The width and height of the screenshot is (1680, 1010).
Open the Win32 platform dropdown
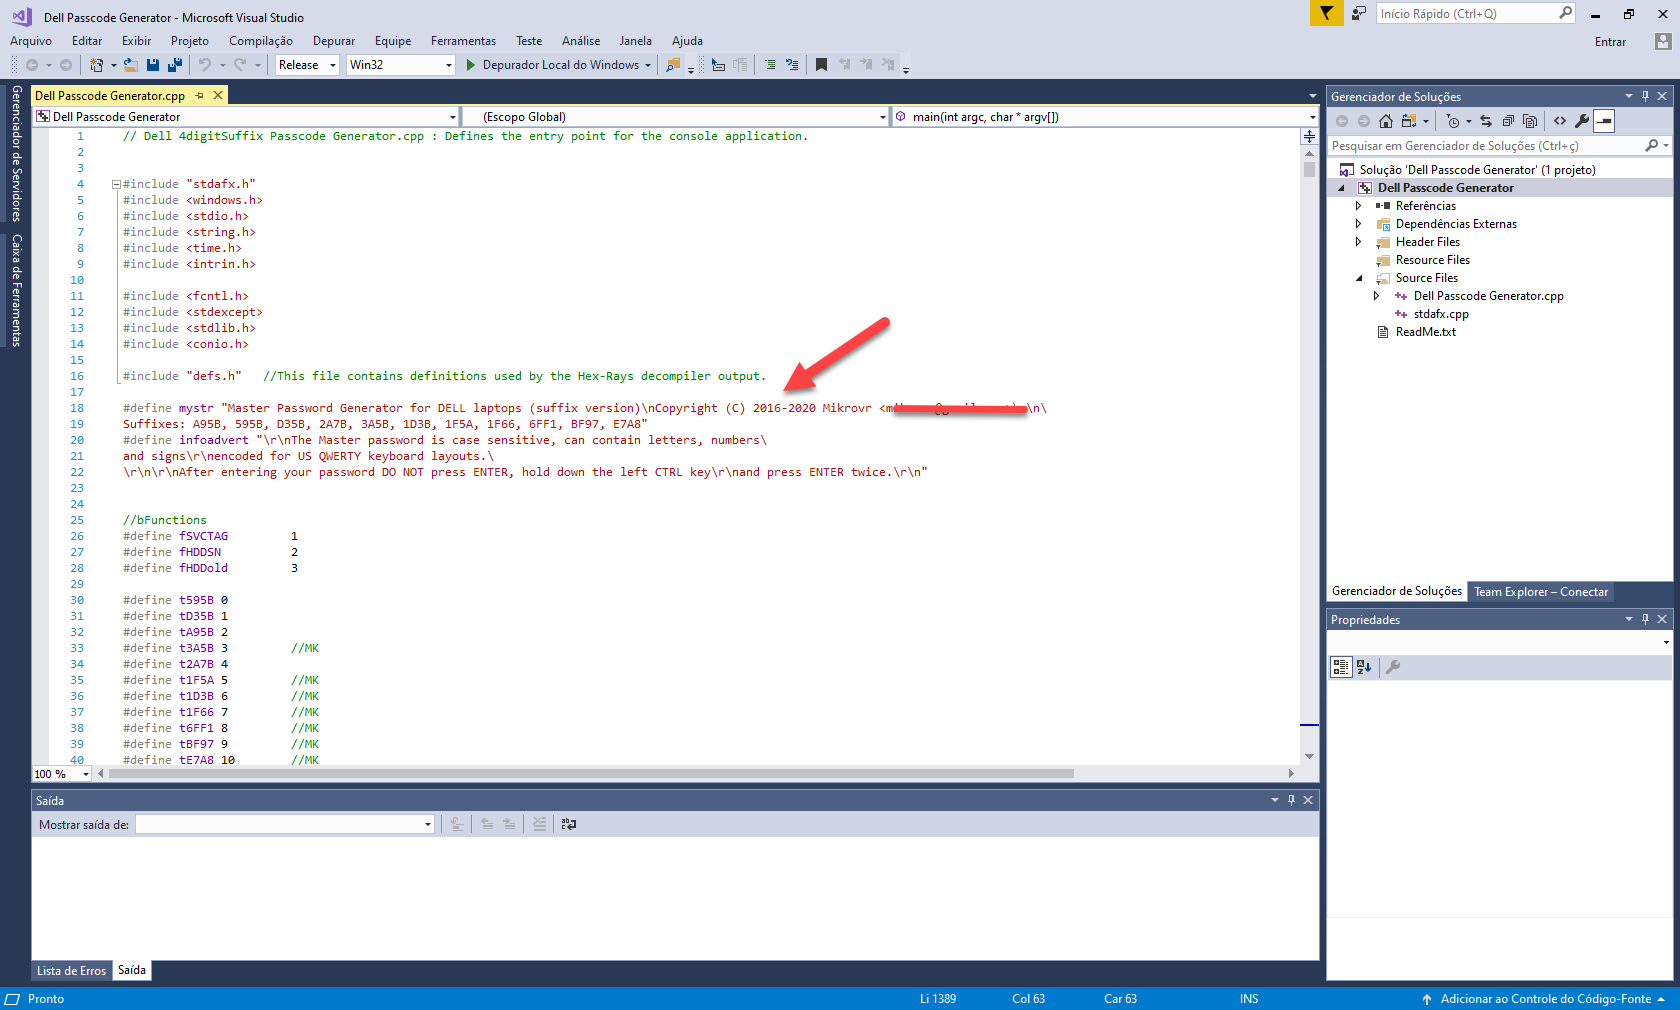(x=400, y=65)
